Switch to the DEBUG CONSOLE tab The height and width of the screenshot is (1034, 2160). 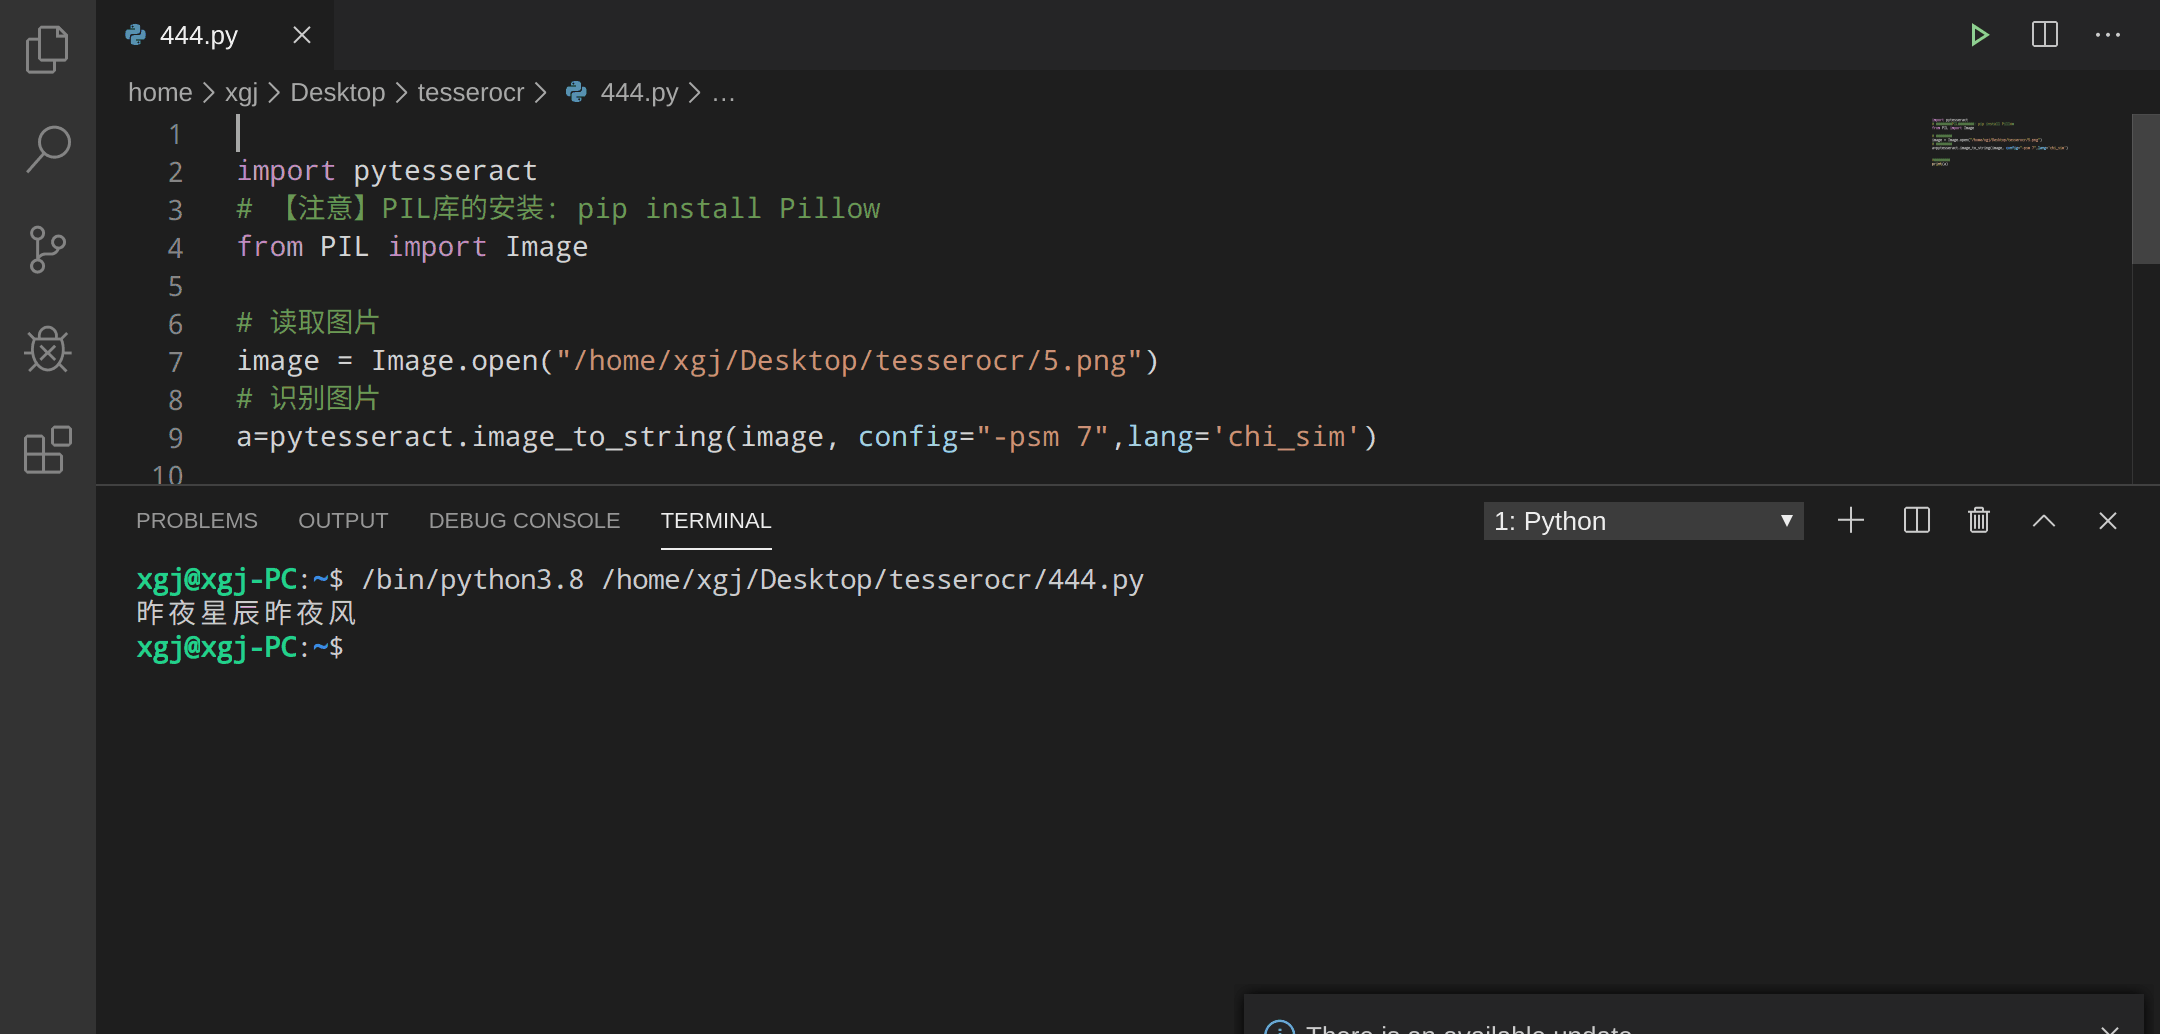coord(524,521)
